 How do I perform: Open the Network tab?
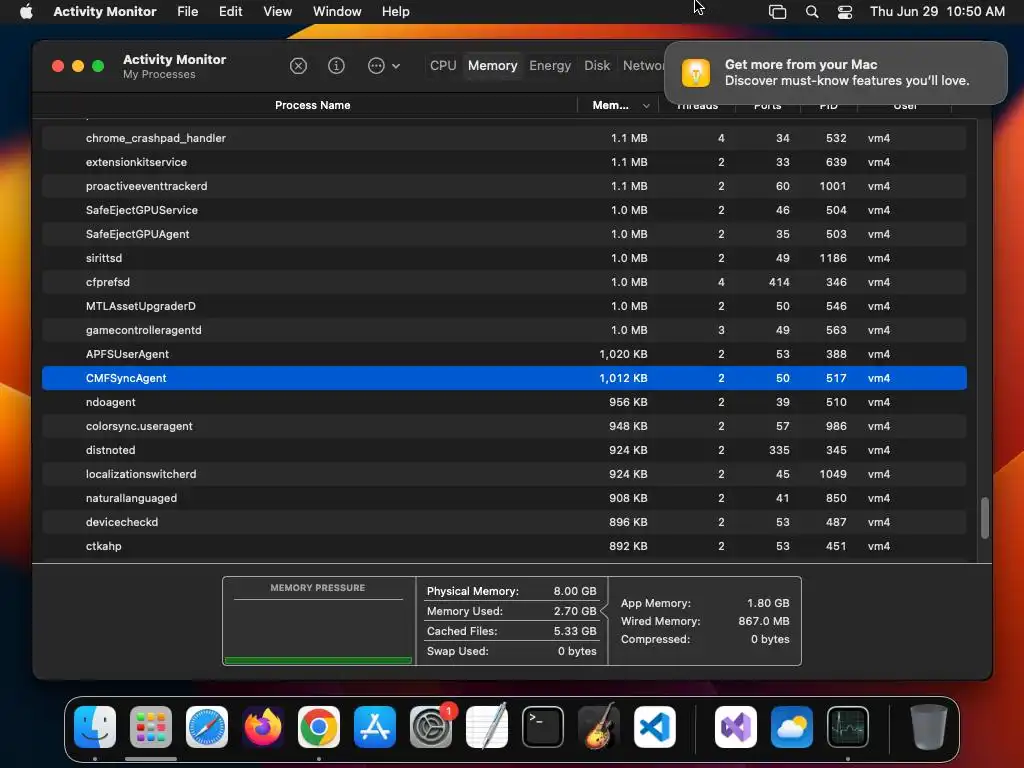coord(643,65)
